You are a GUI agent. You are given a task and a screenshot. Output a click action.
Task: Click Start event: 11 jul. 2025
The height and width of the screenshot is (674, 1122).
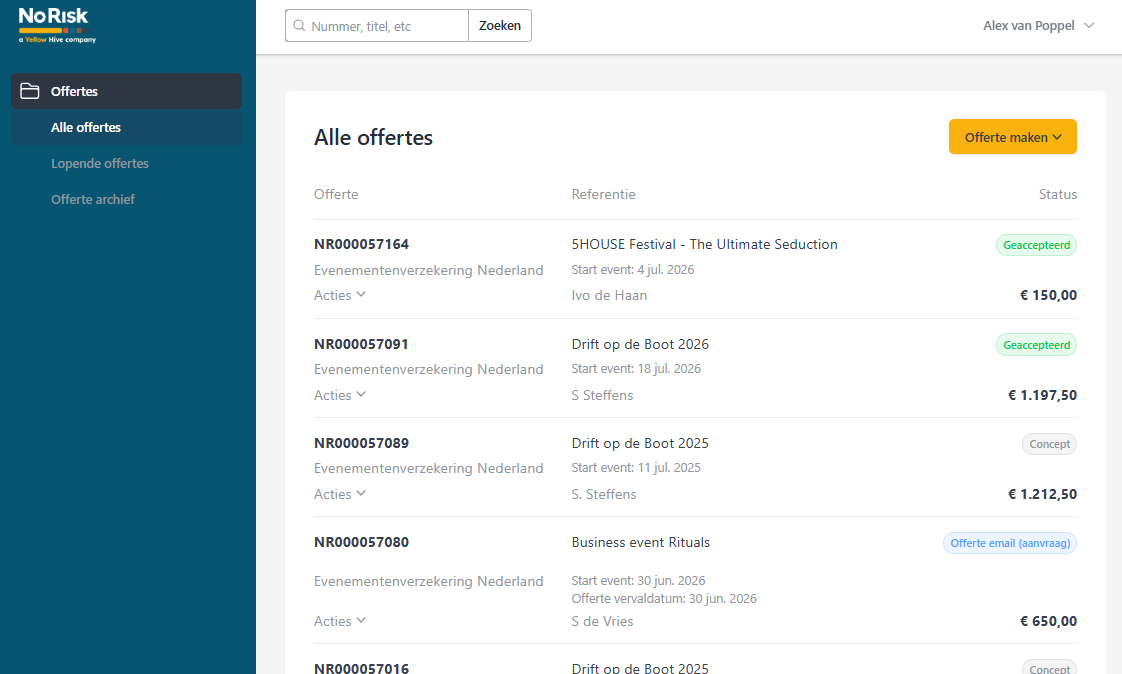tap(636, 467)
